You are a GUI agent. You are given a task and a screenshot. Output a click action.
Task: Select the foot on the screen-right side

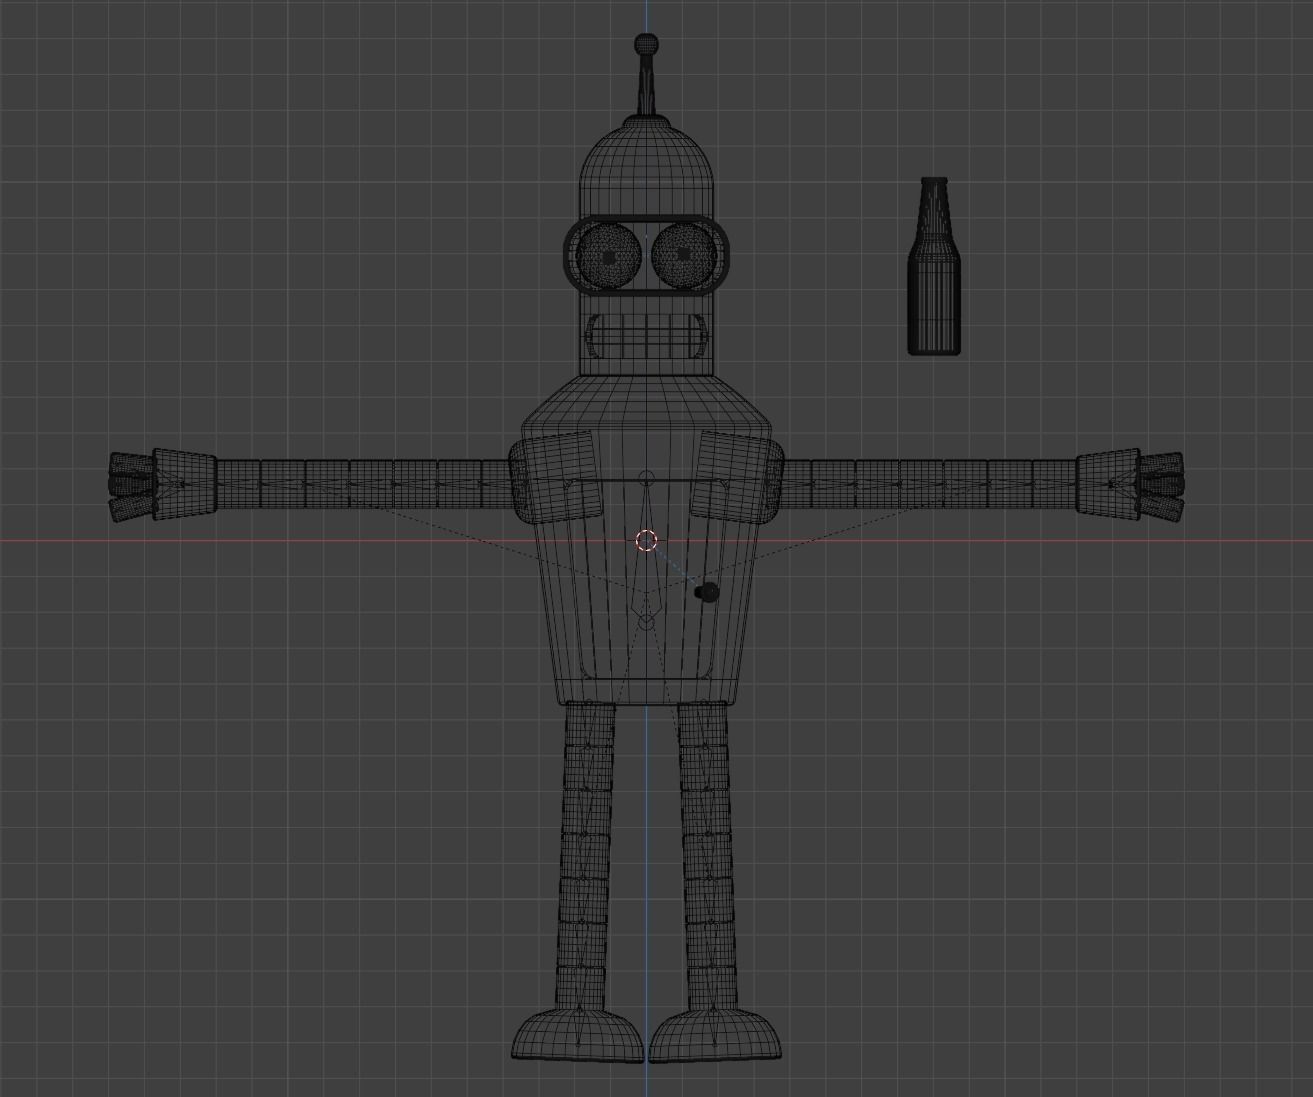(716, 1035)
